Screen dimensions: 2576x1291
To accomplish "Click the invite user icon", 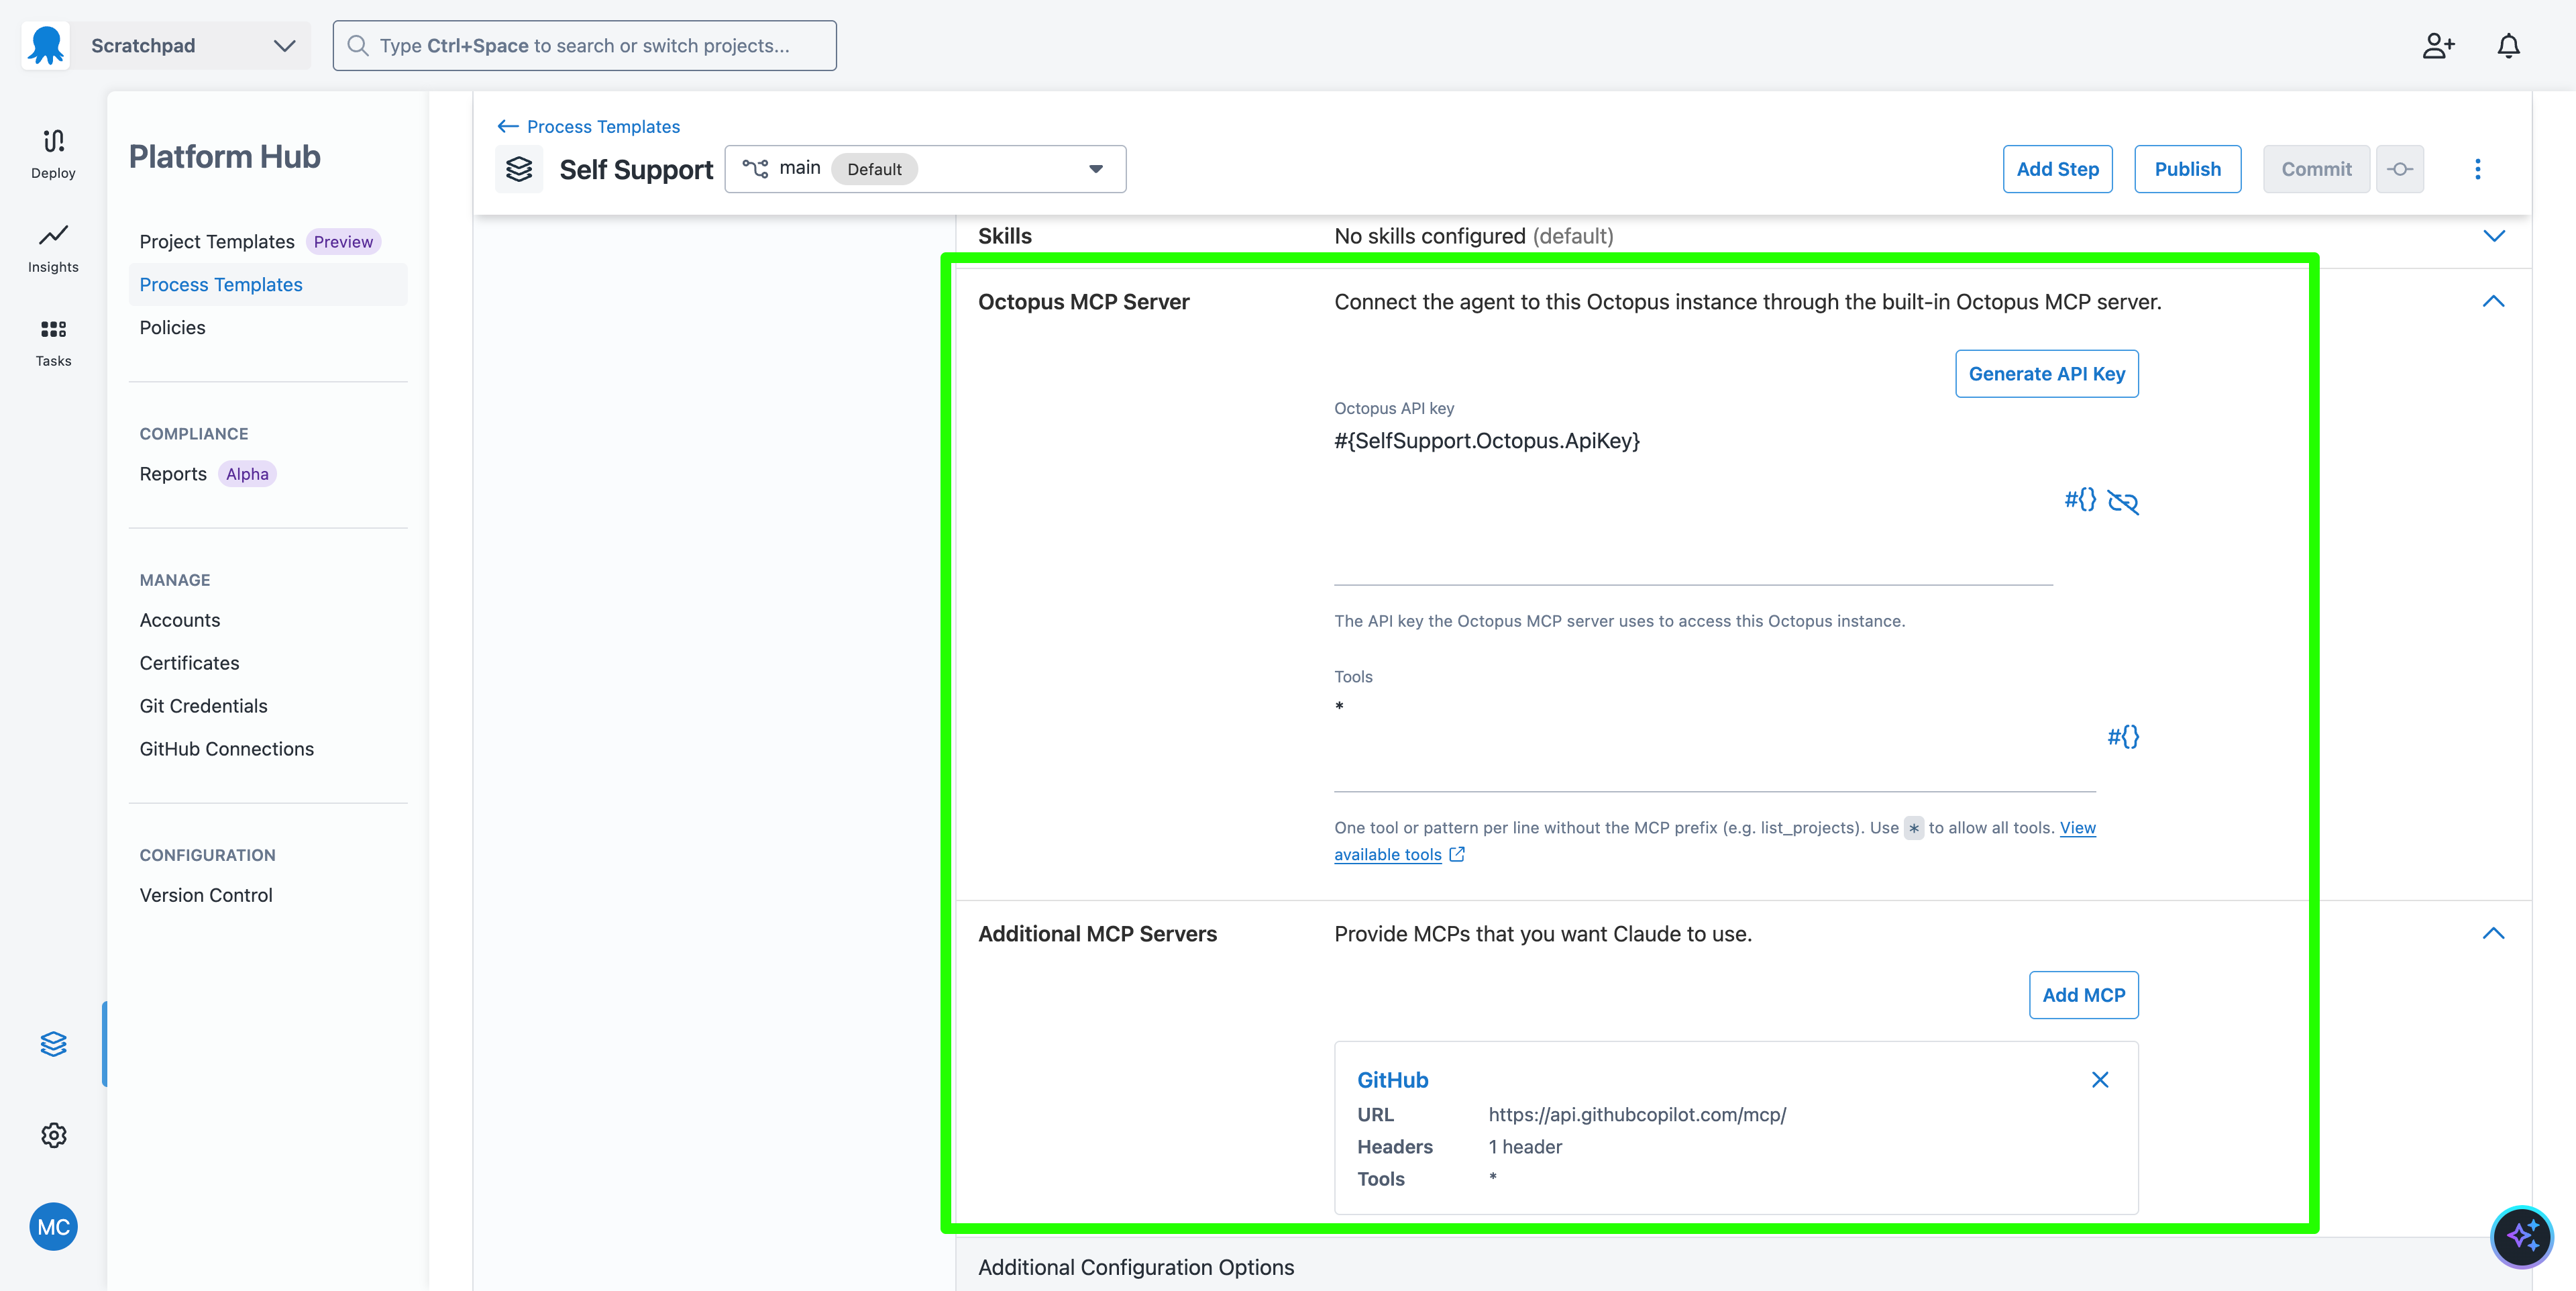I will [2438, 46].
